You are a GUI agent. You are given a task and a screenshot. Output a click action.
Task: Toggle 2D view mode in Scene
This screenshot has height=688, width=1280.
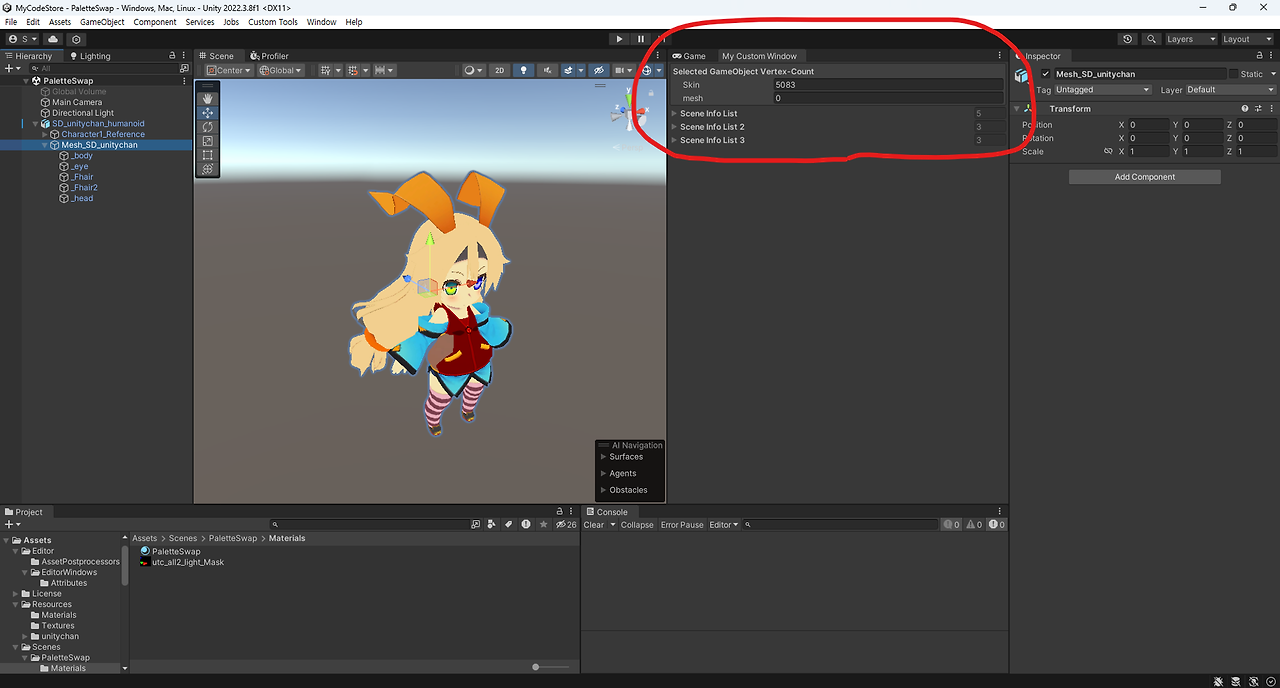tap(500, 70)
